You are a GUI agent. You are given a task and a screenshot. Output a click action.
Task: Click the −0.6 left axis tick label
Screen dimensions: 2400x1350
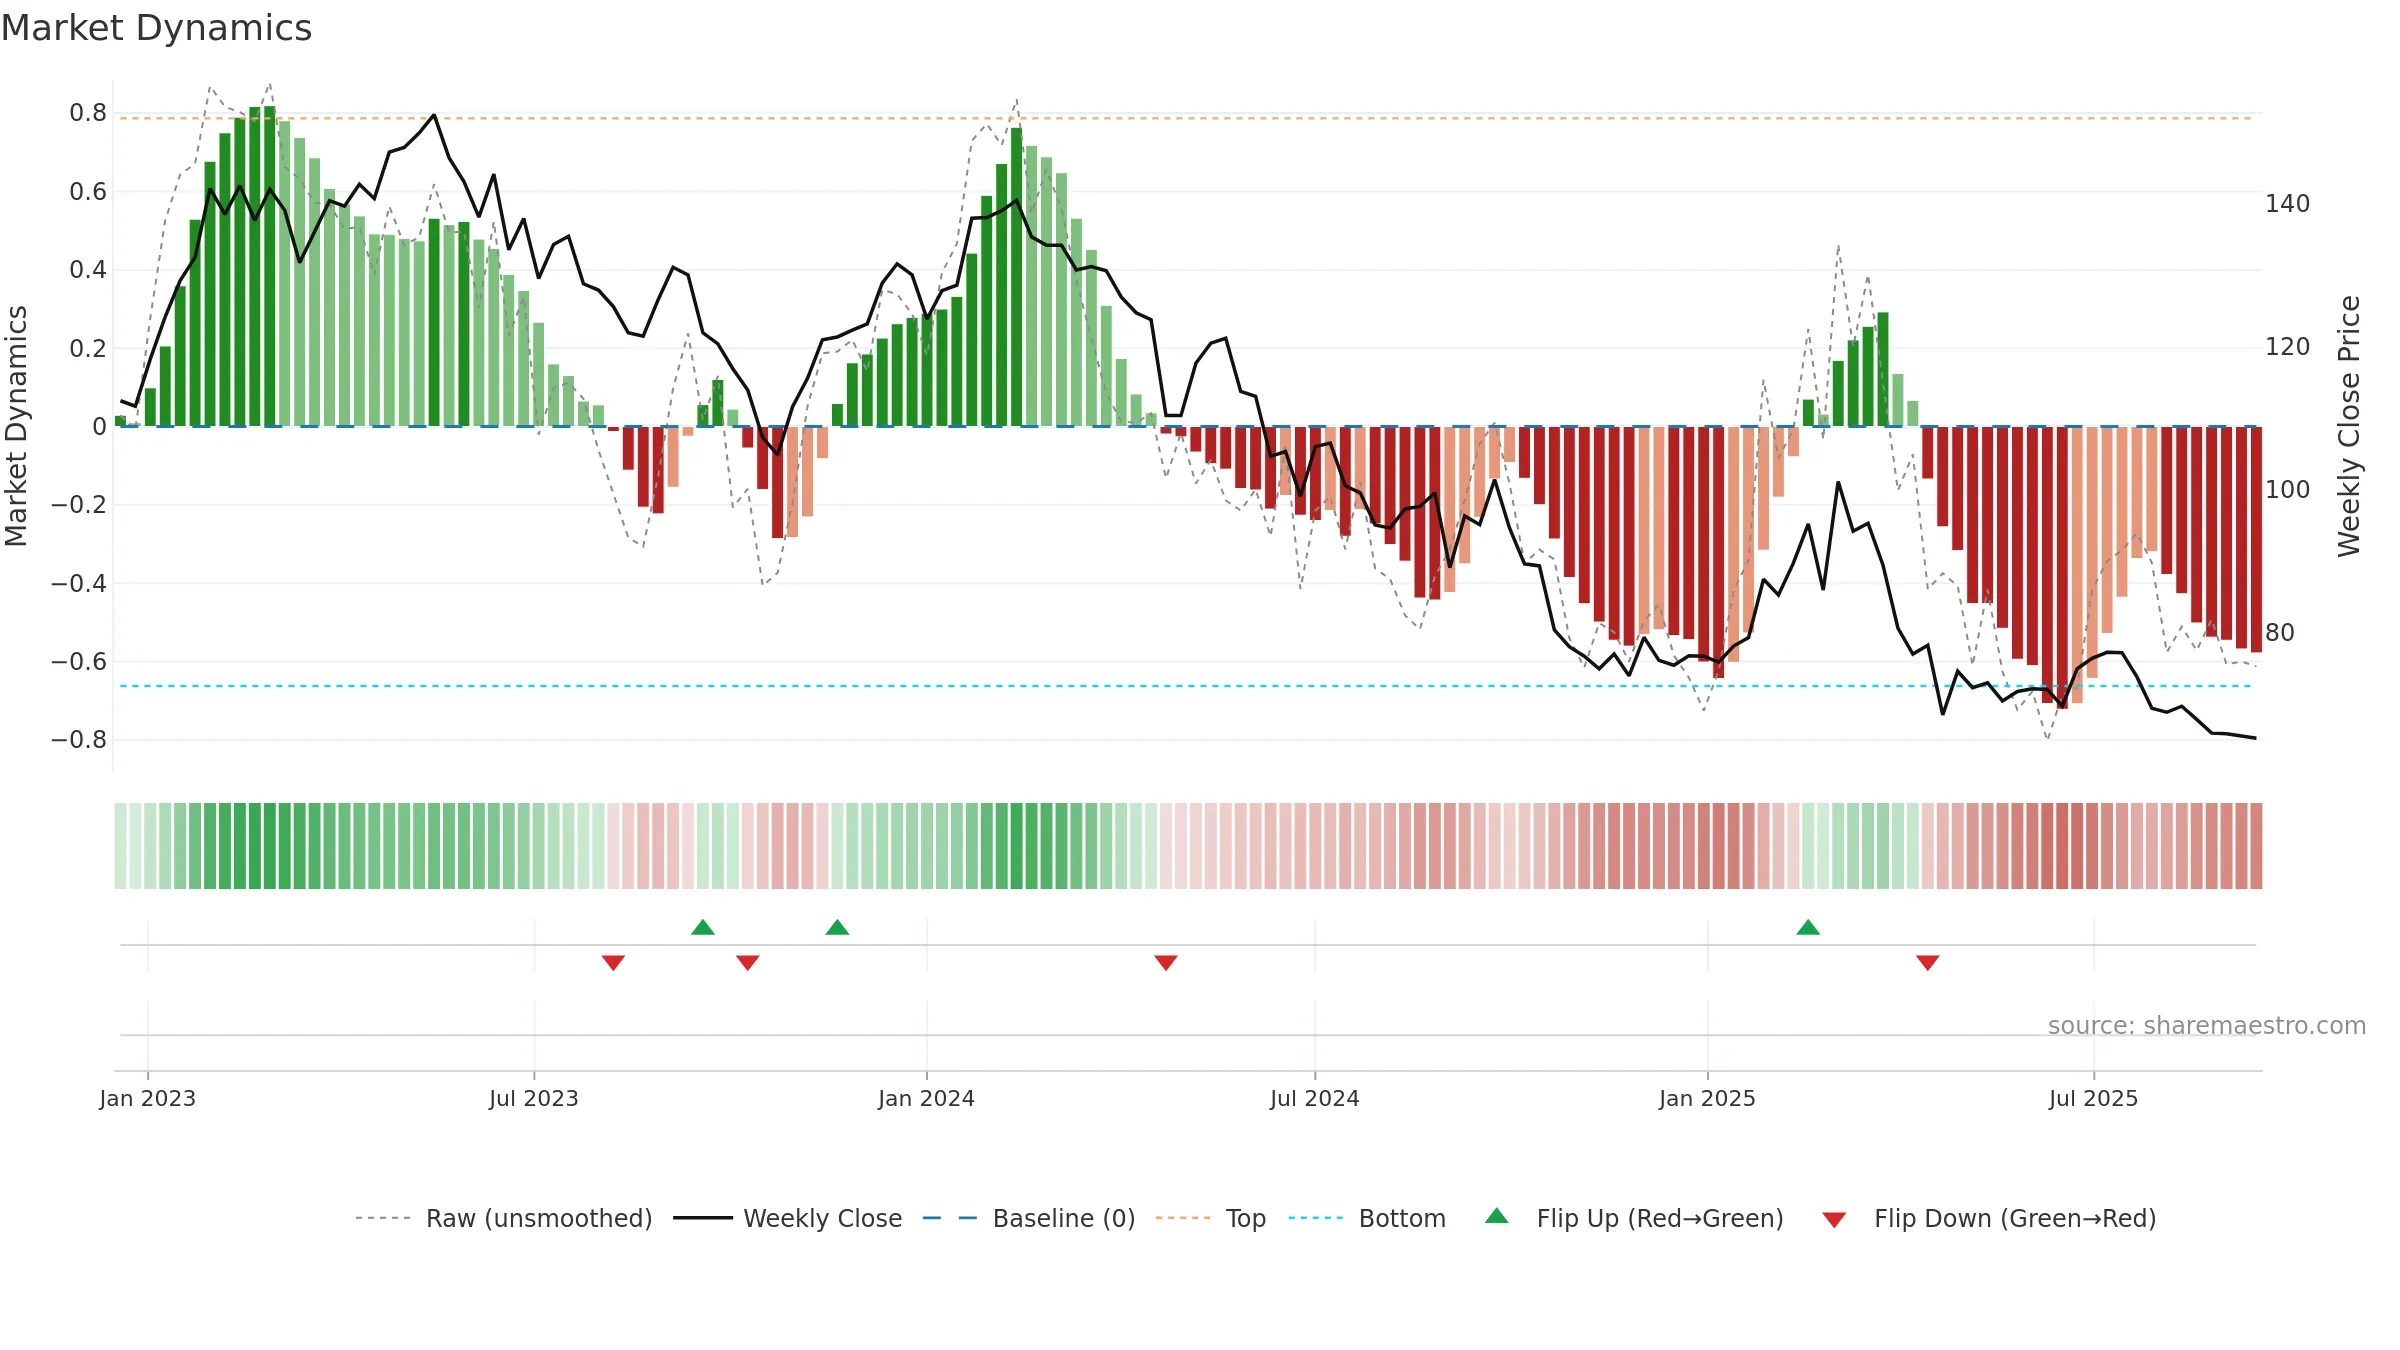79,662
